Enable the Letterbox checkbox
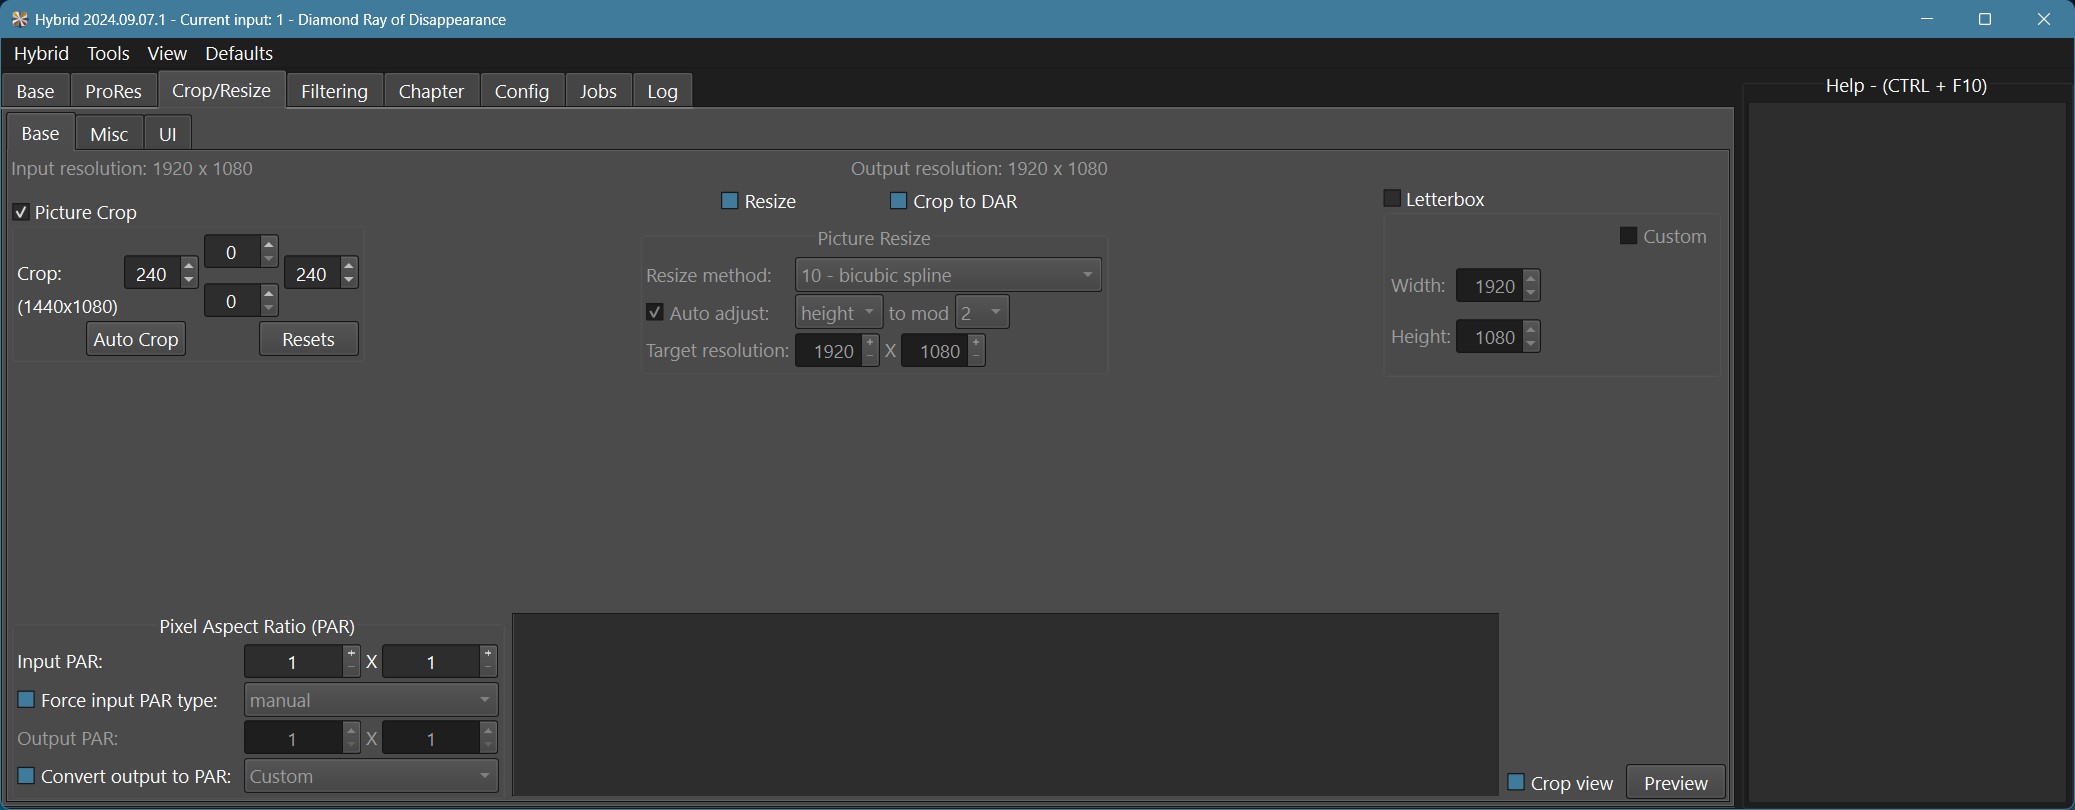Screen dimensions: 2075x810 point(1391,199)
